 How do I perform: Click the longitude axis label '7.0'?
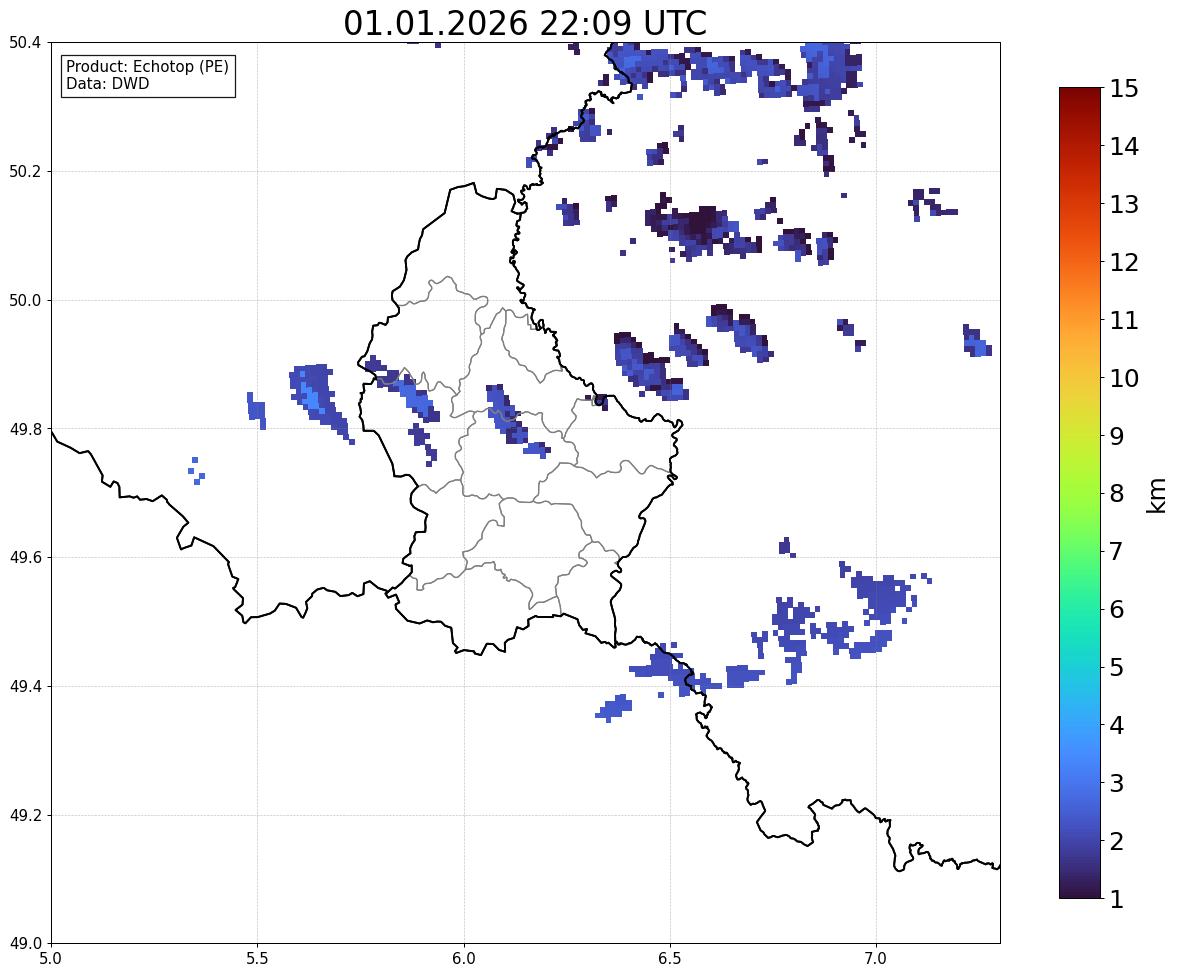coord(877,959)
